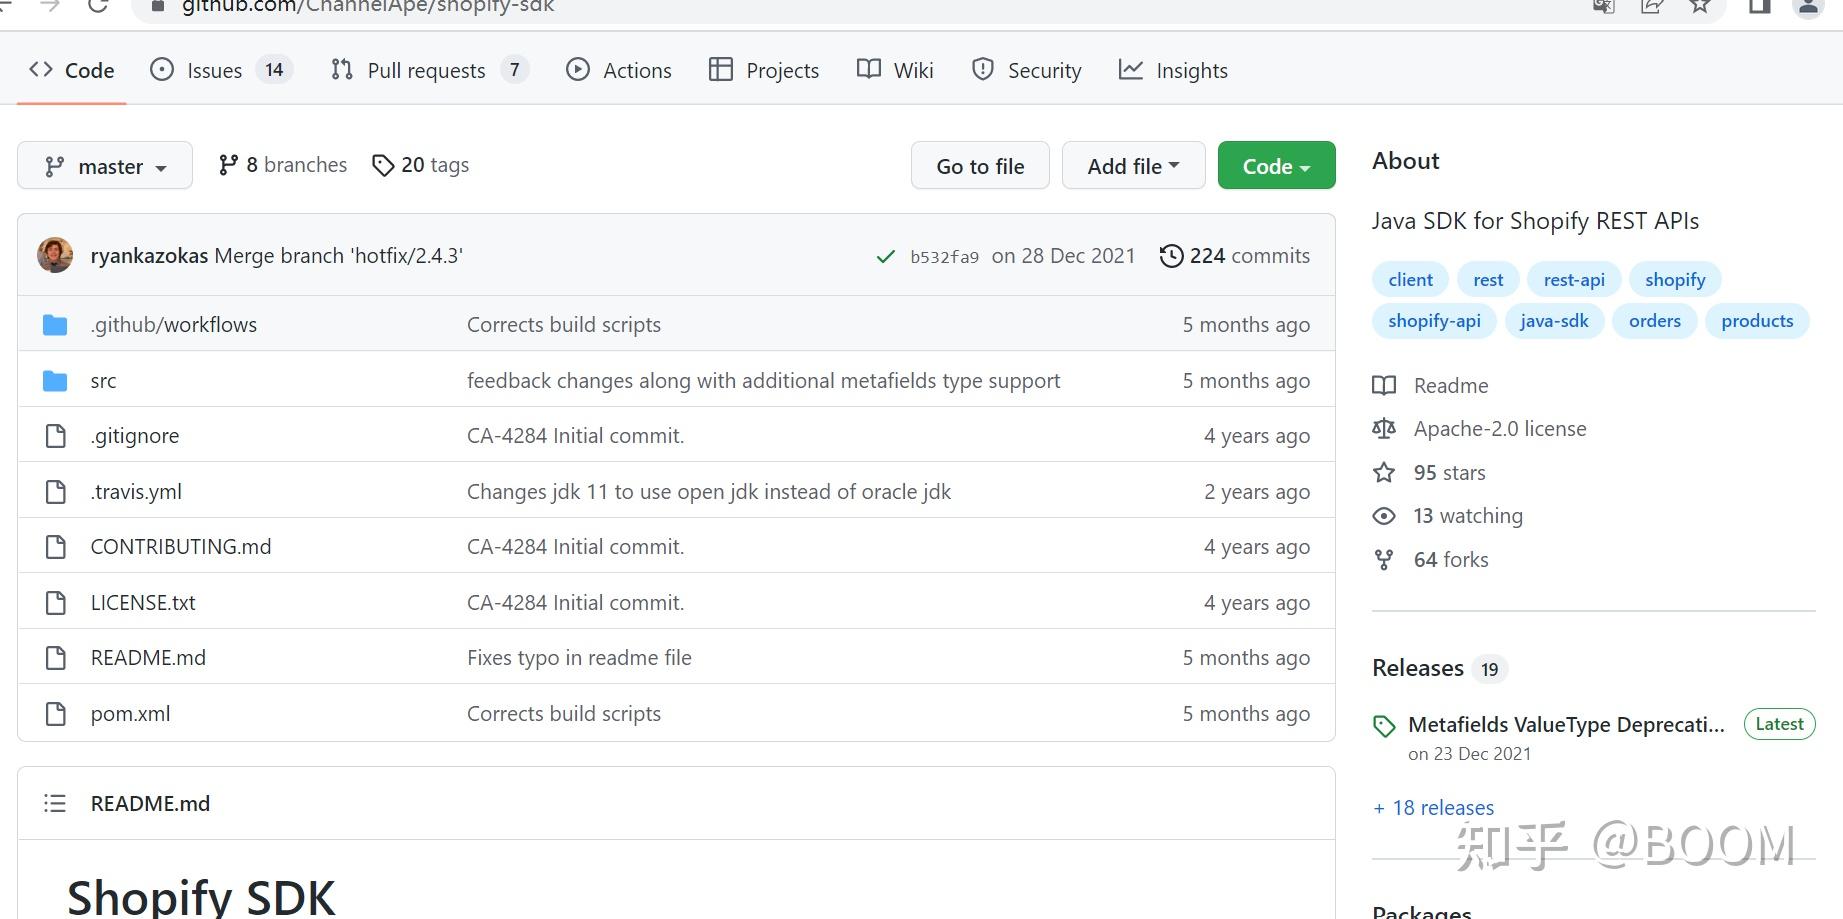Select the orders topic tag
The image size is (1843, 919).
pyautogui.click(x=1654, y=321)
